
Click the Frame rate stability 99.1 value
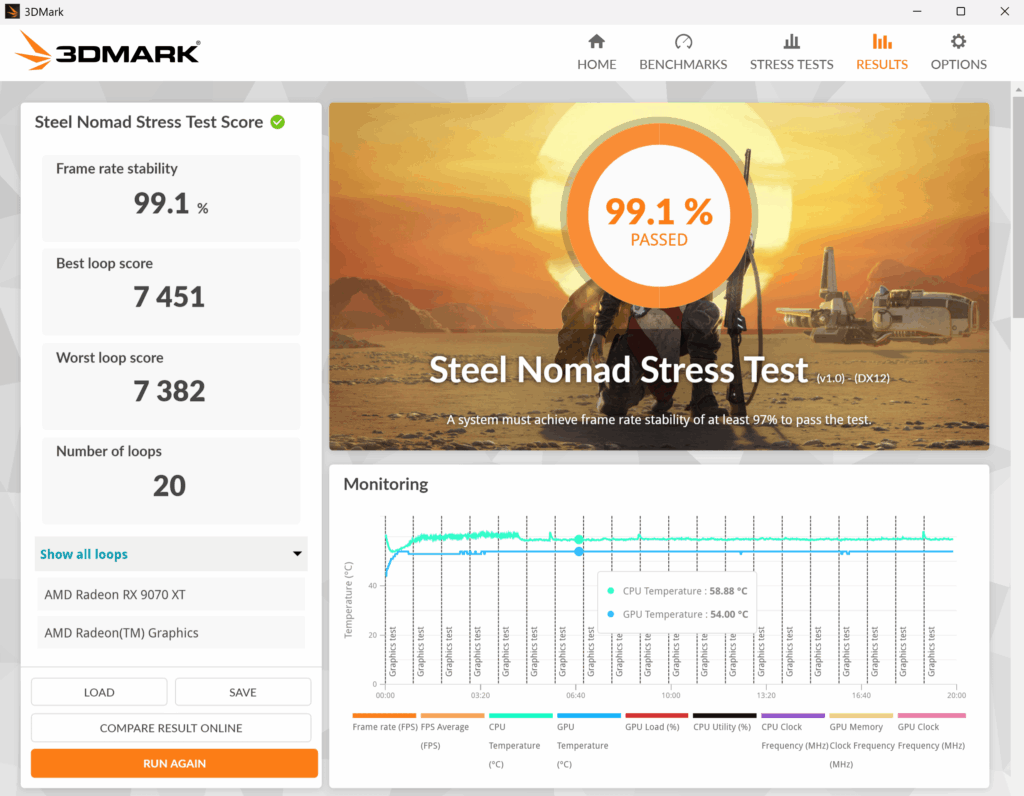(x=161, y=203)
